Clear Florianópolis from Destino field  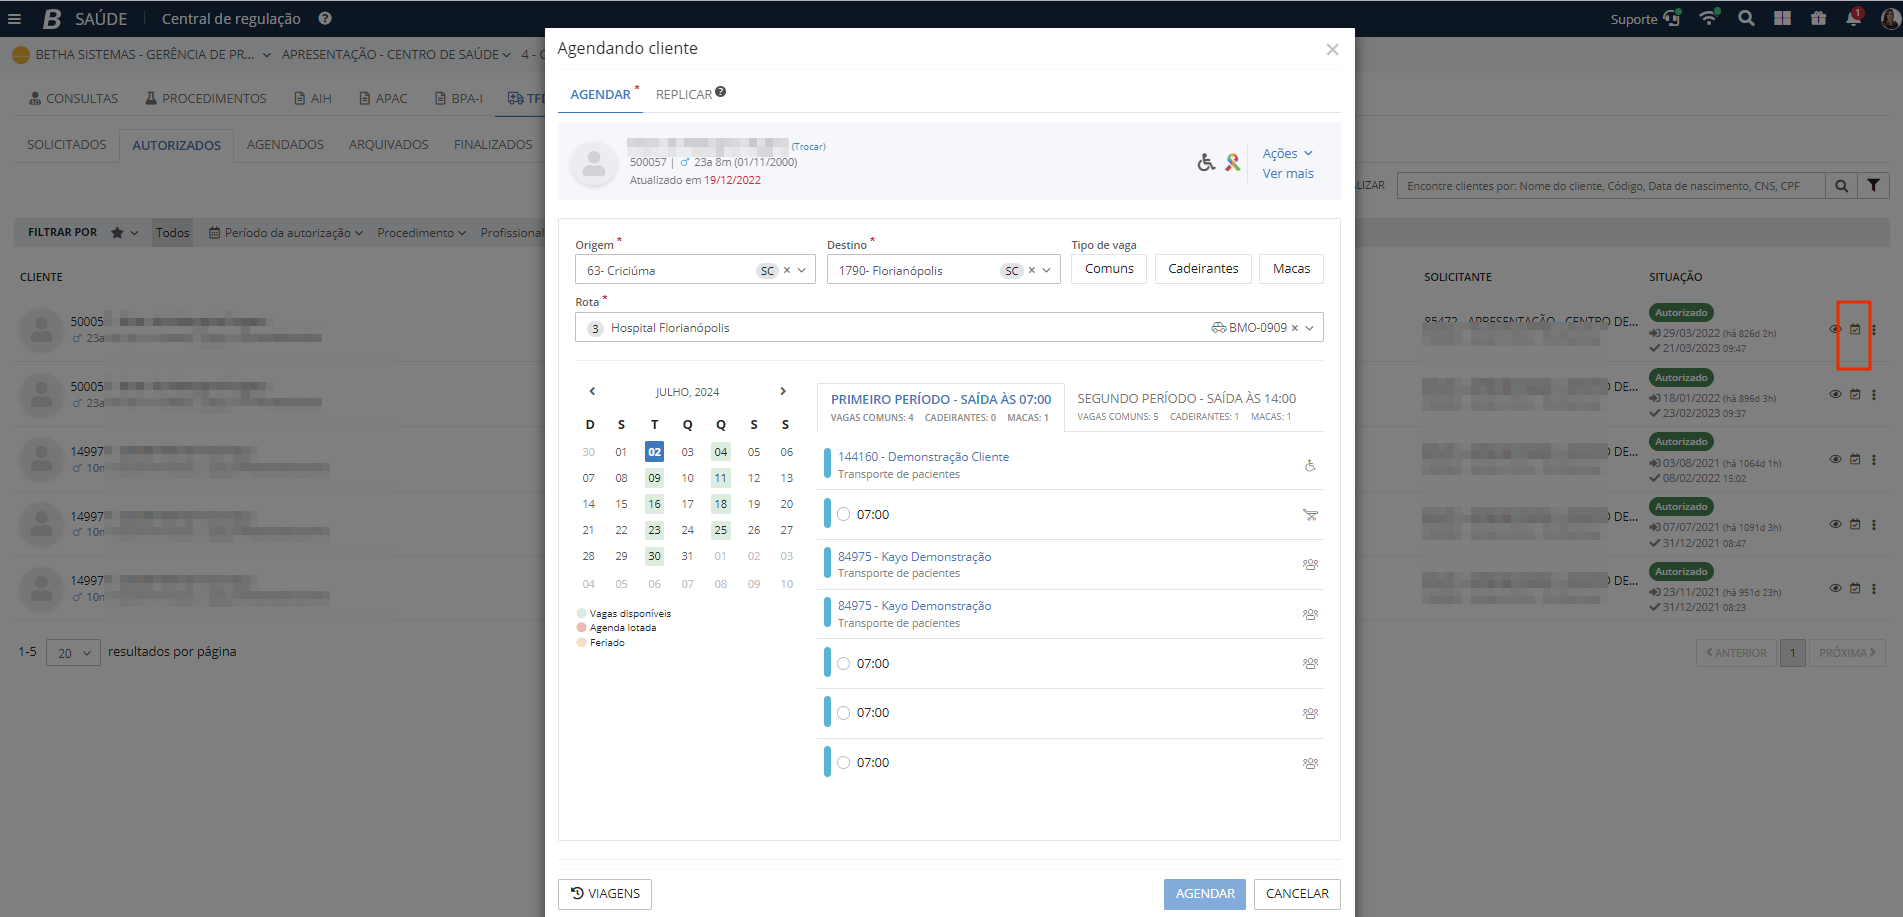click(x=1031, y=270)
